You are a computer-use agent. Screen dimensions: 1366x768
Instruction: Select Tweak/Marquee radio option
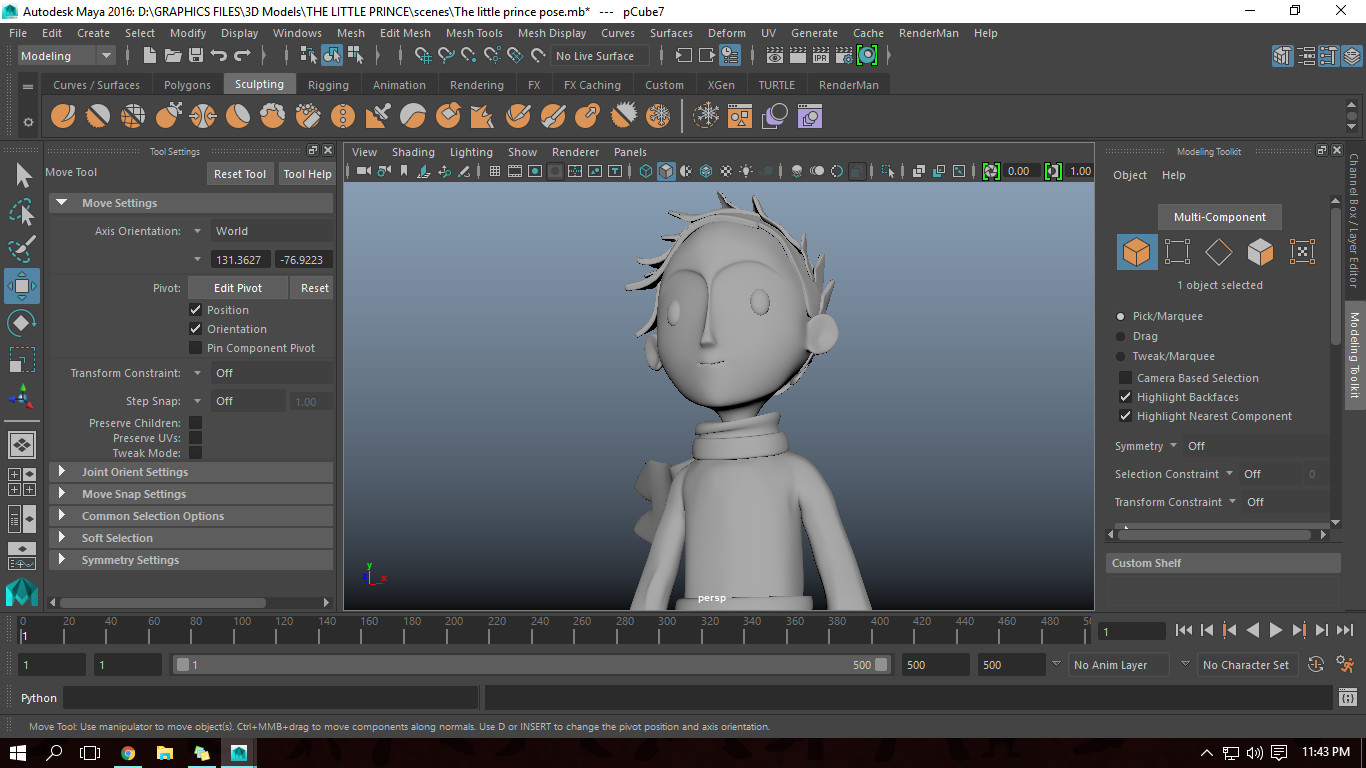point(1121,356)
